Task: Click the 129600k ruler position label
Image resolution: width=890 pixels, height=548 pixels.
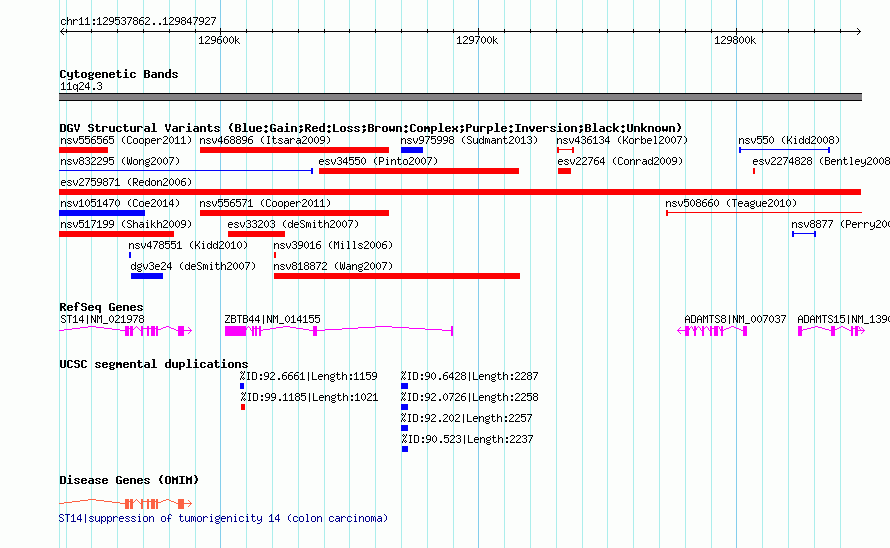Action: (219, 40)
